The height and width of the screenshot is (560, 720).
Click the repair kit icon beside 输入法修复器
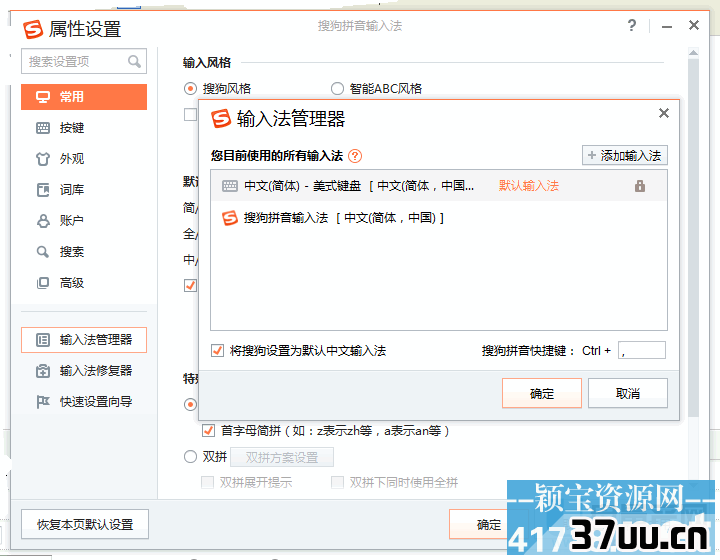coord(43,370)
